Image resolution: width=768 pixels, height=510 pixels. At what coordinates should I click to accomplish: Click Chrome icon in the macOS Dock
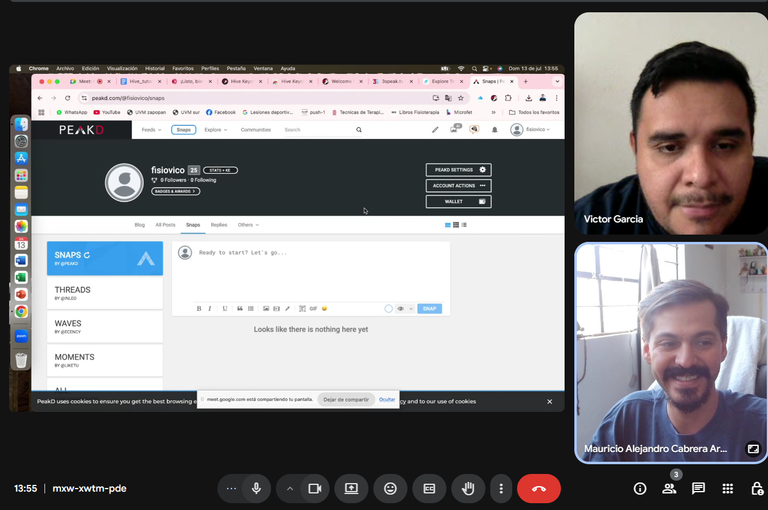click(x=21, y=312)
